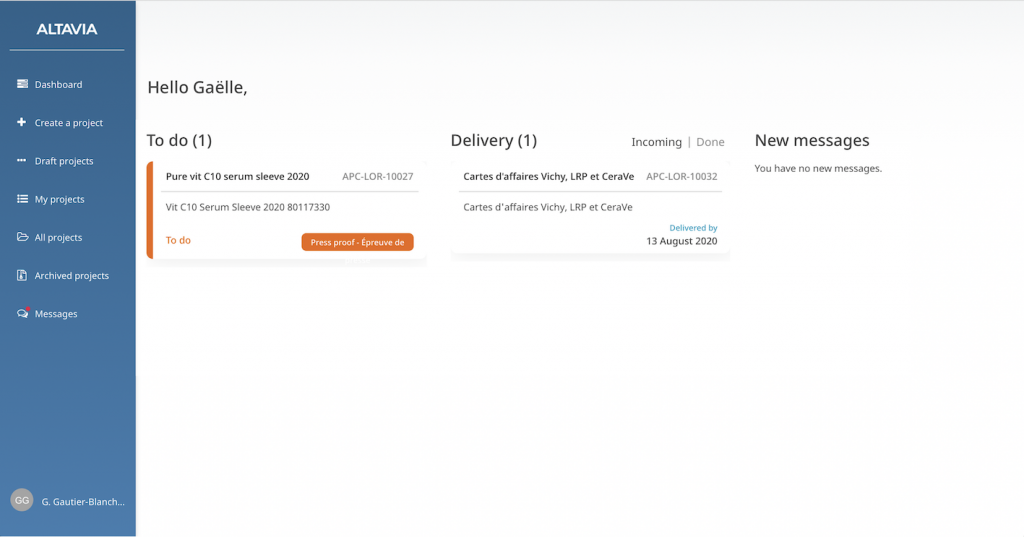This screenshot has width=1024, height=537.
Task: Select the Incoming delivery tab
Action: click(x=656, y=142)
